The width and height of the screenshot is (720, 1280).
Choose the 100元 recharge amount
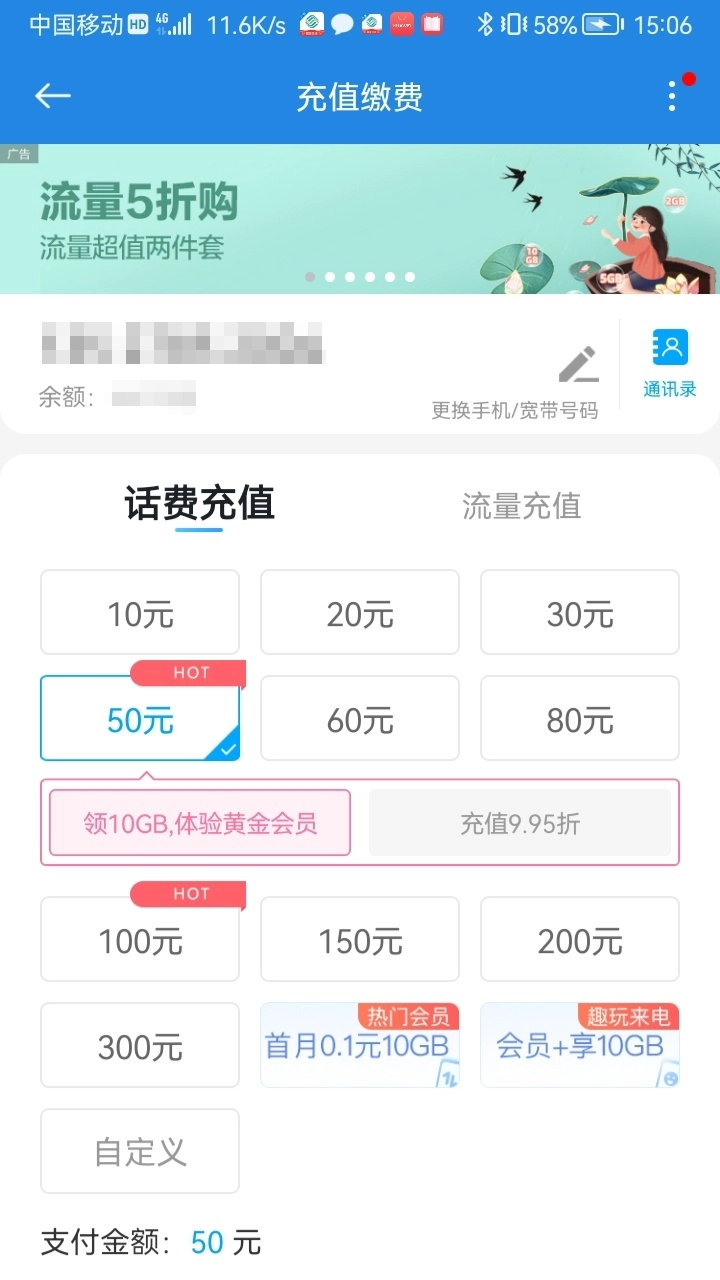[x=140, y=940]
